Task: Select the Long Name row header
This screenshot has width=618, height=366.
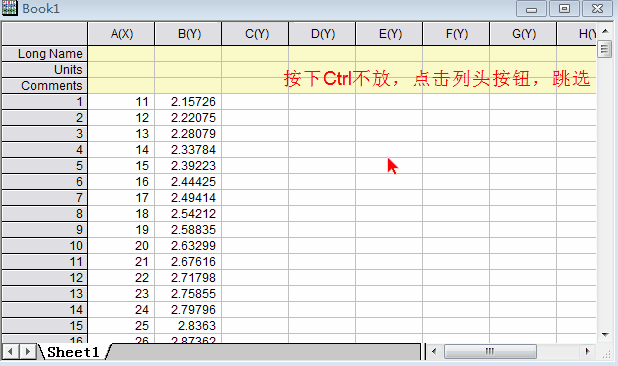Action: (45, 54)
